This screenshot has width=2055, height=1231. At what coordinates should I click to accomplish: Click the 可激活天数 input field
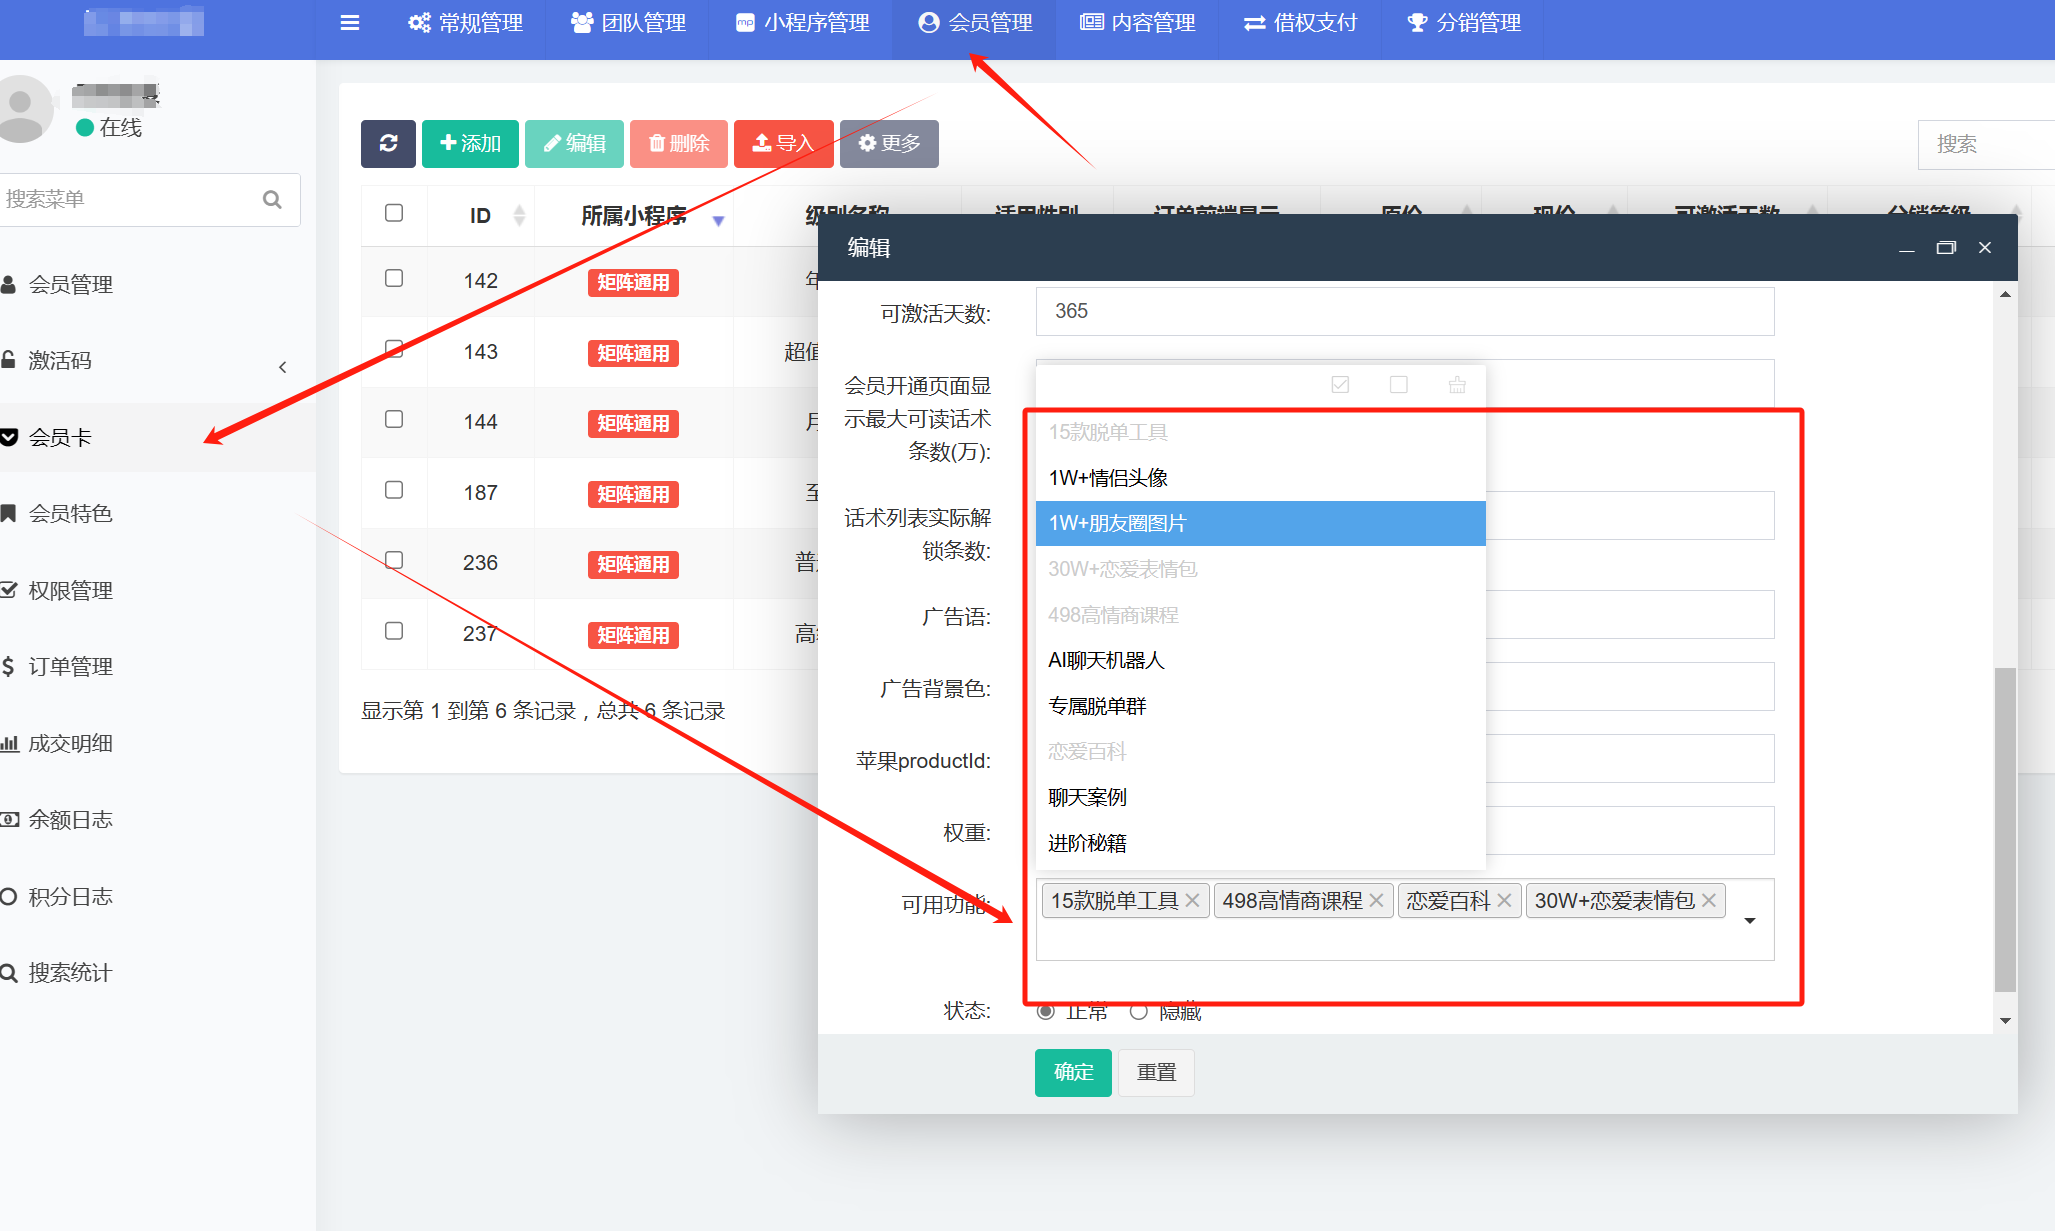(x=1404, y=312)
